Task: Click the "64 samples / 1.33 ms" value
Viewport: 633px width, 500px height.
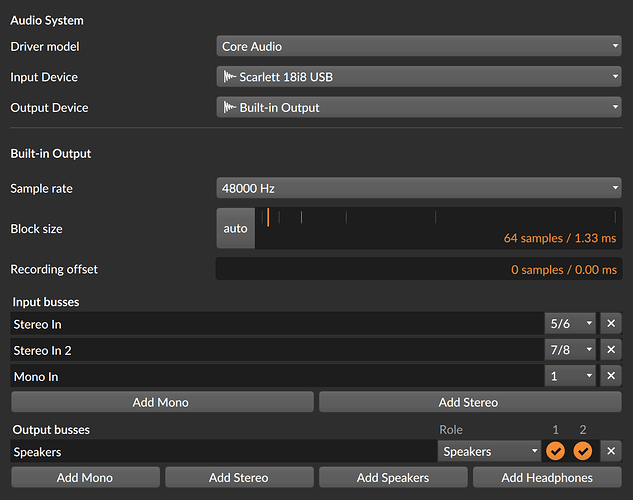Action: pyautogui.click(x=560, y=238)
